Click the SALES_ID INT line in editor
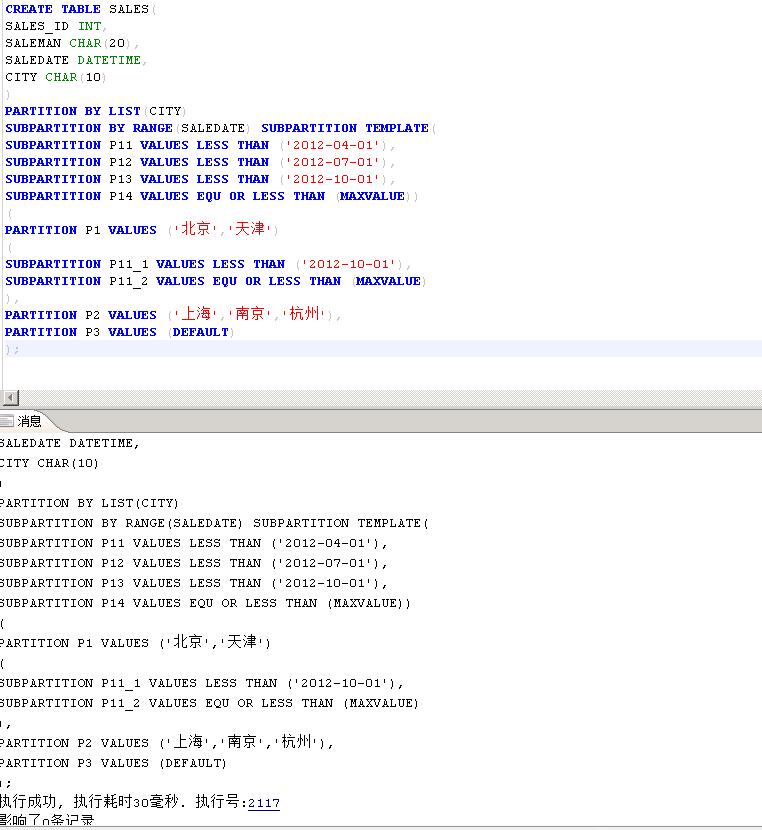Image resolution: width=762 pixels, height=830 pixels. point(56,26)
